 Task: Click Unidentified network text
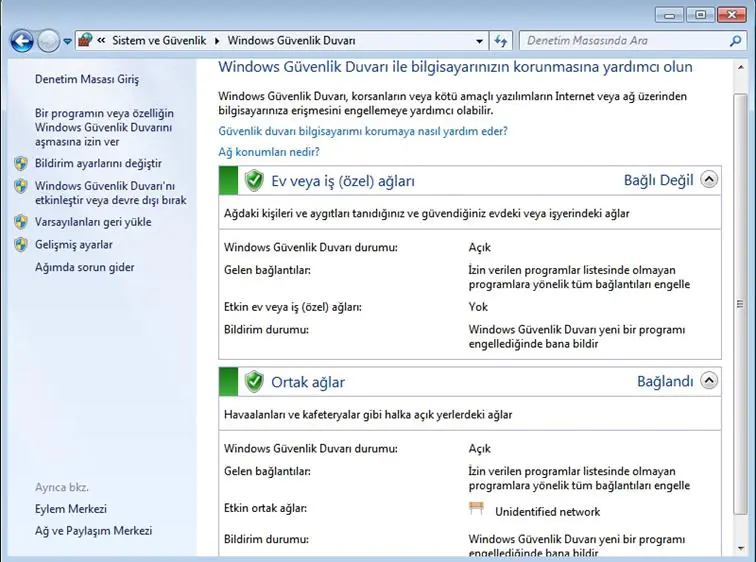pos(548,512)
